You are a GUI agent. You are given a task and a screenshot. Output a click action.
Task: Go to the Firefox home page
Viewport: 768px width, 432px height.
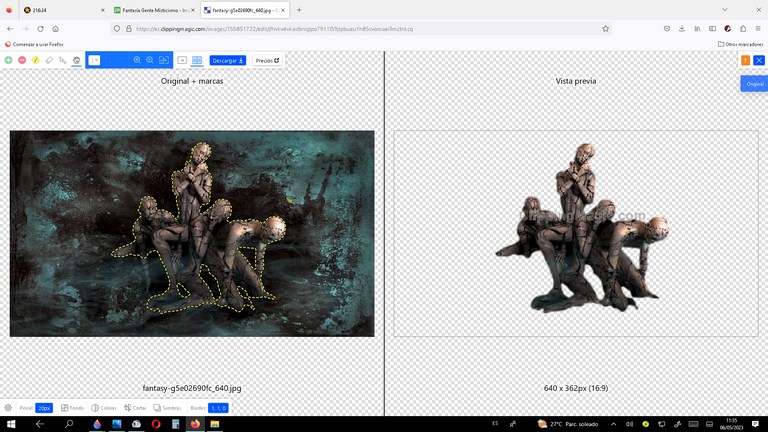(x=55, y=29)
